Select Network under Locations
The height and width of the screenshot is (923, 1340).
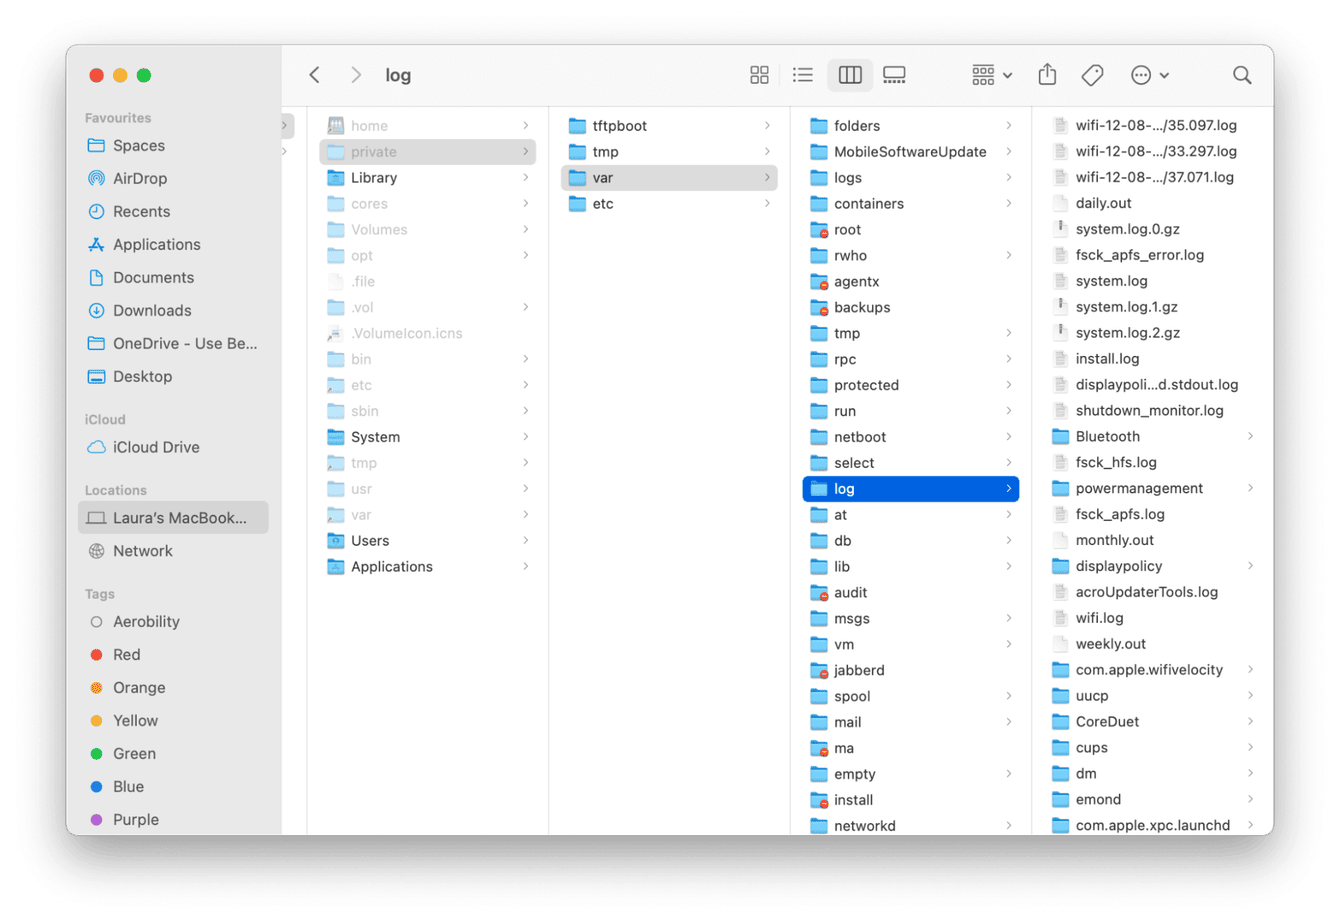tap(143, 551)
